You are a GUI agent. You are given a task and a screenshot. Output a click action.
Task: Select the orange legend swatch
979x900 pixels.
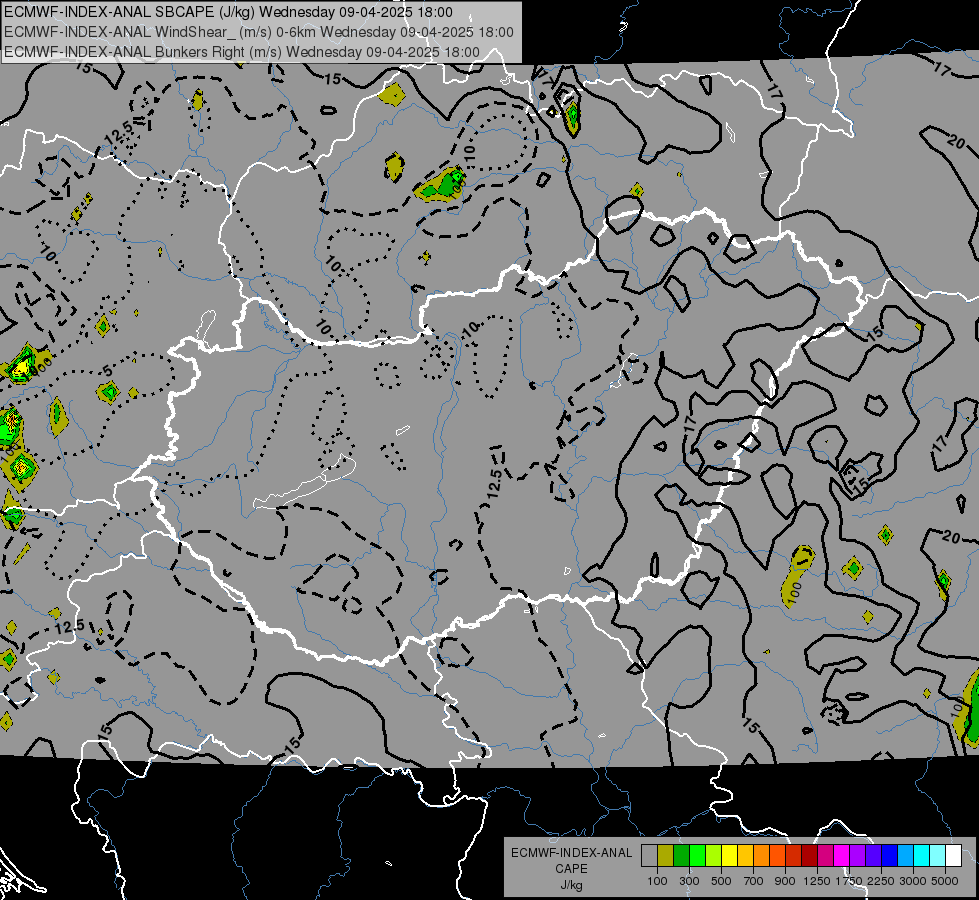tap(762, 855)
